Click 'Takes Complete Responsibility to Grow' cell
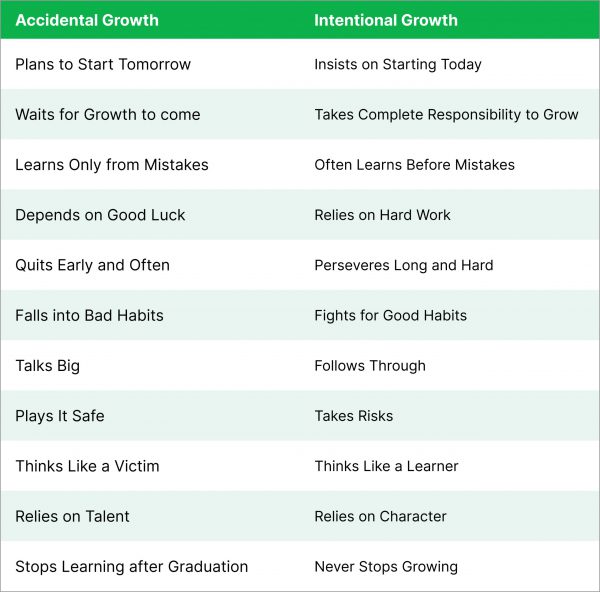Screen dimensions: 600x592 pyautogui.click(x=446, y=114)
